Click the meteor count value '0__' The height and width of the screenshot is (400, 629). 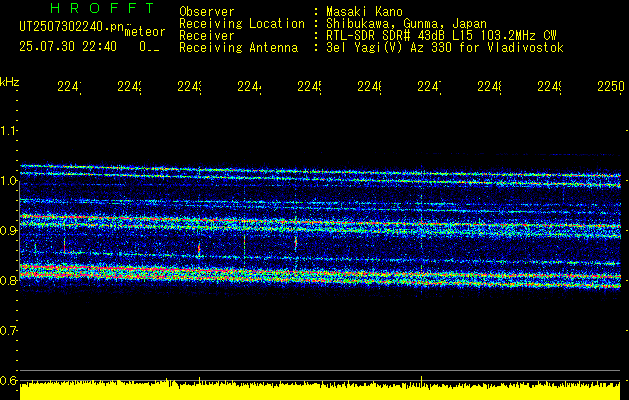pos(150,47)
